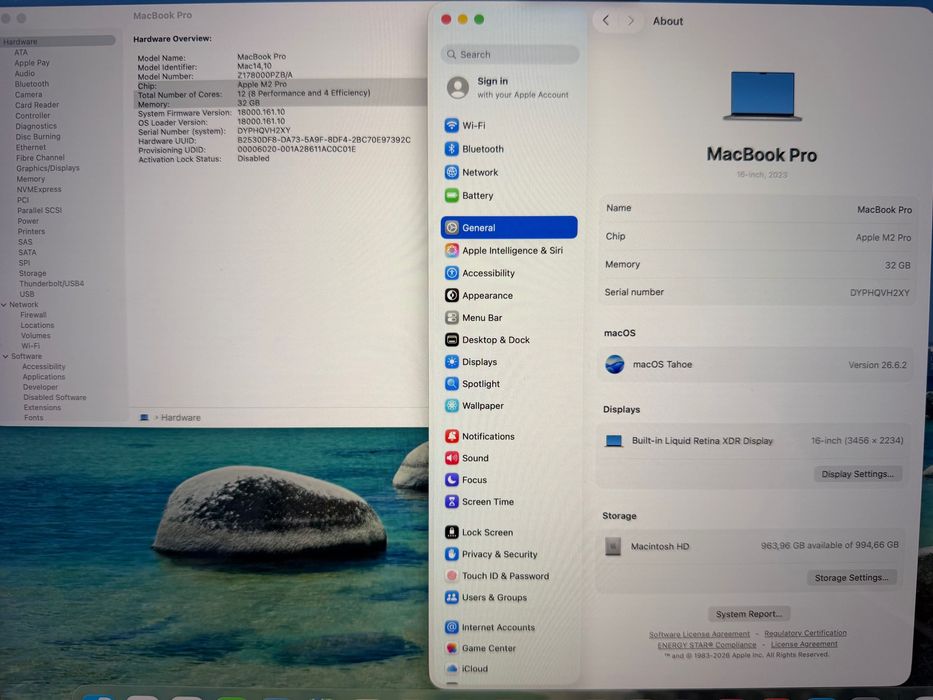Open Apple Intelligence & Siri icon
This screenshot has width=933, height=700.
[x=452, y=251]
